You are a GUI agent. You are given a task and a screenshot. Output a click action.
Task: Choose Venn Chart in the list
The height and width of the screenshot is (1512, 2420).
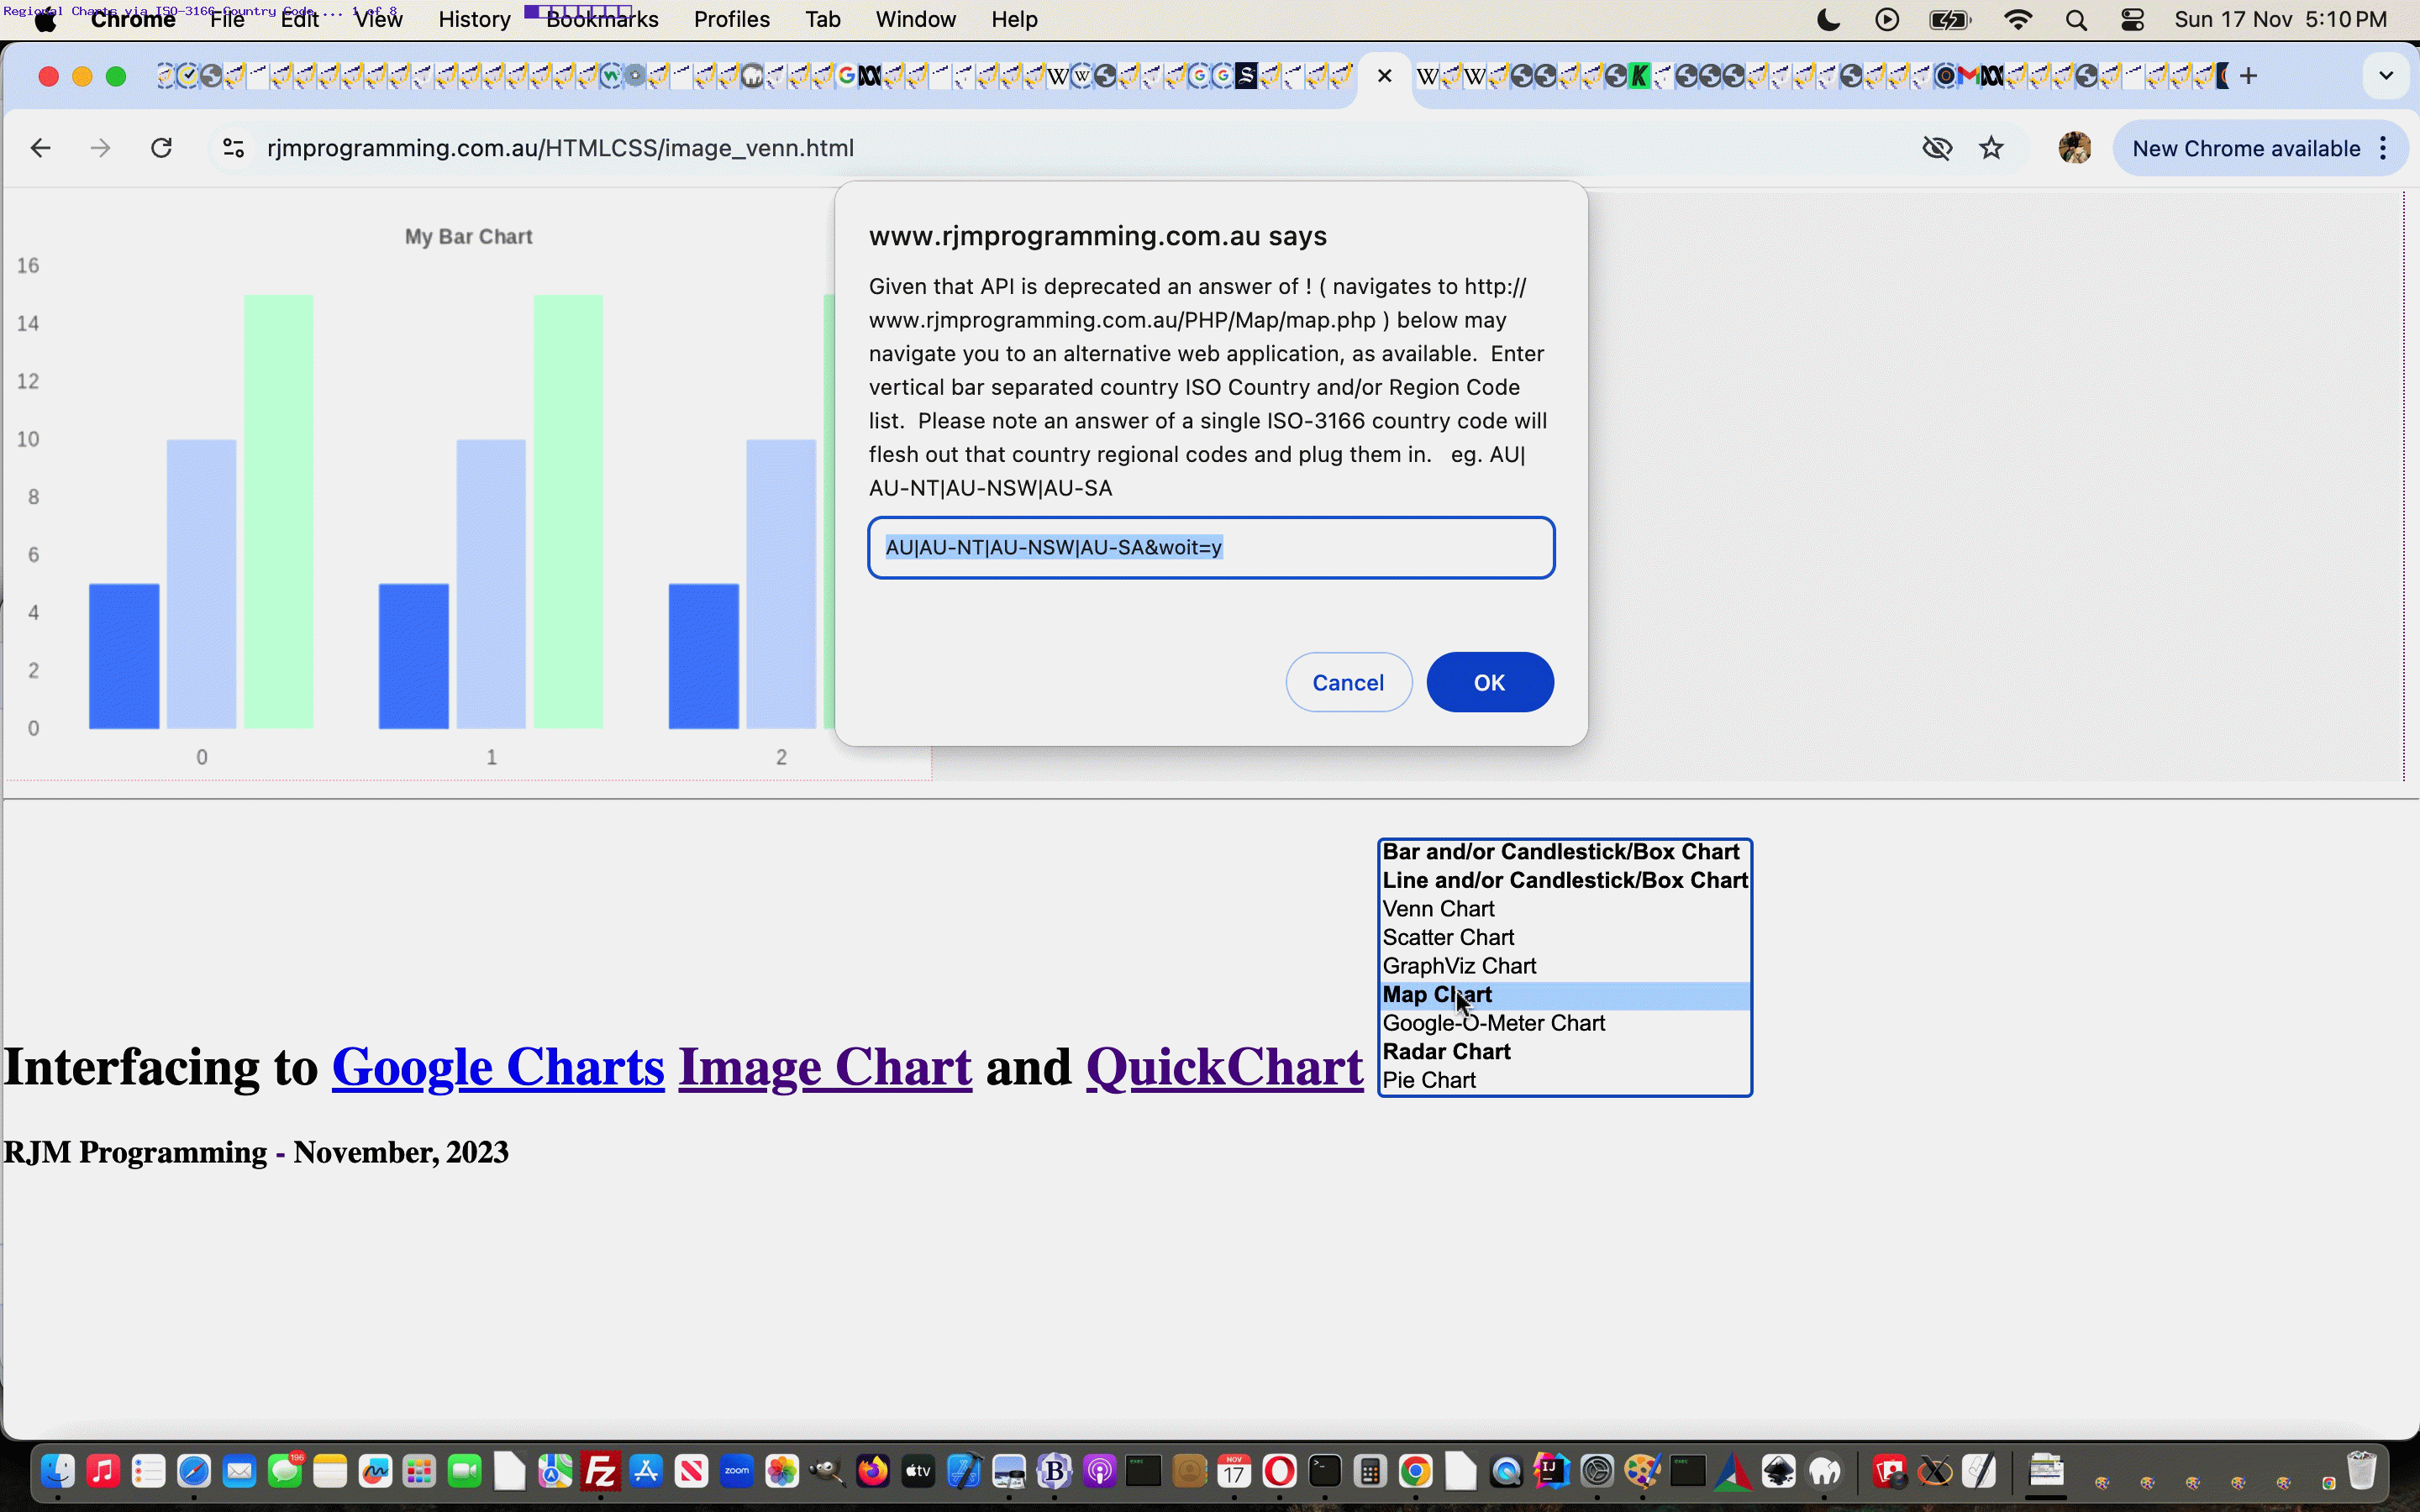[x=1564, y=909]
